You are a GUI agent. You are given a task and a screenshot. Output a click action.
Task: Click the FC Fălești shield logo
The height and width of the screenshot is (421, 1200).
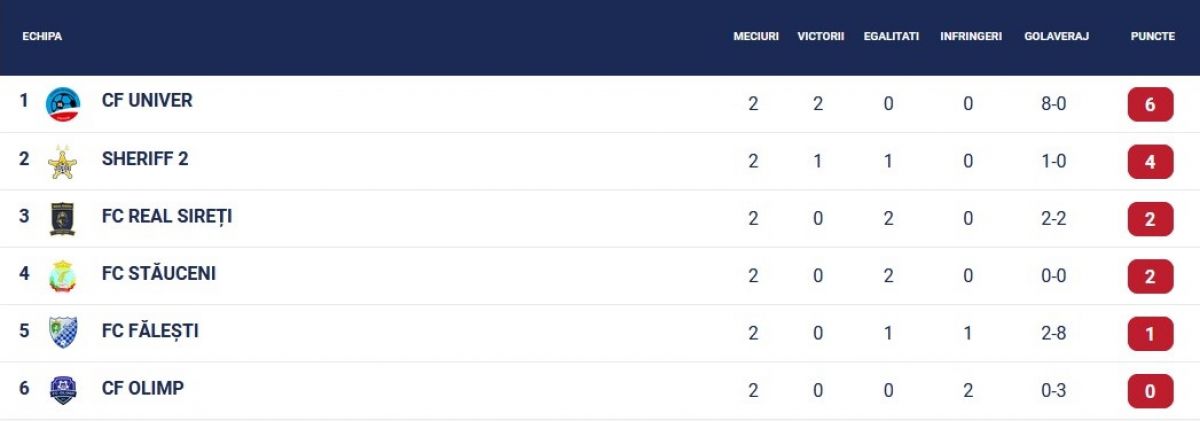coord(63,333)
